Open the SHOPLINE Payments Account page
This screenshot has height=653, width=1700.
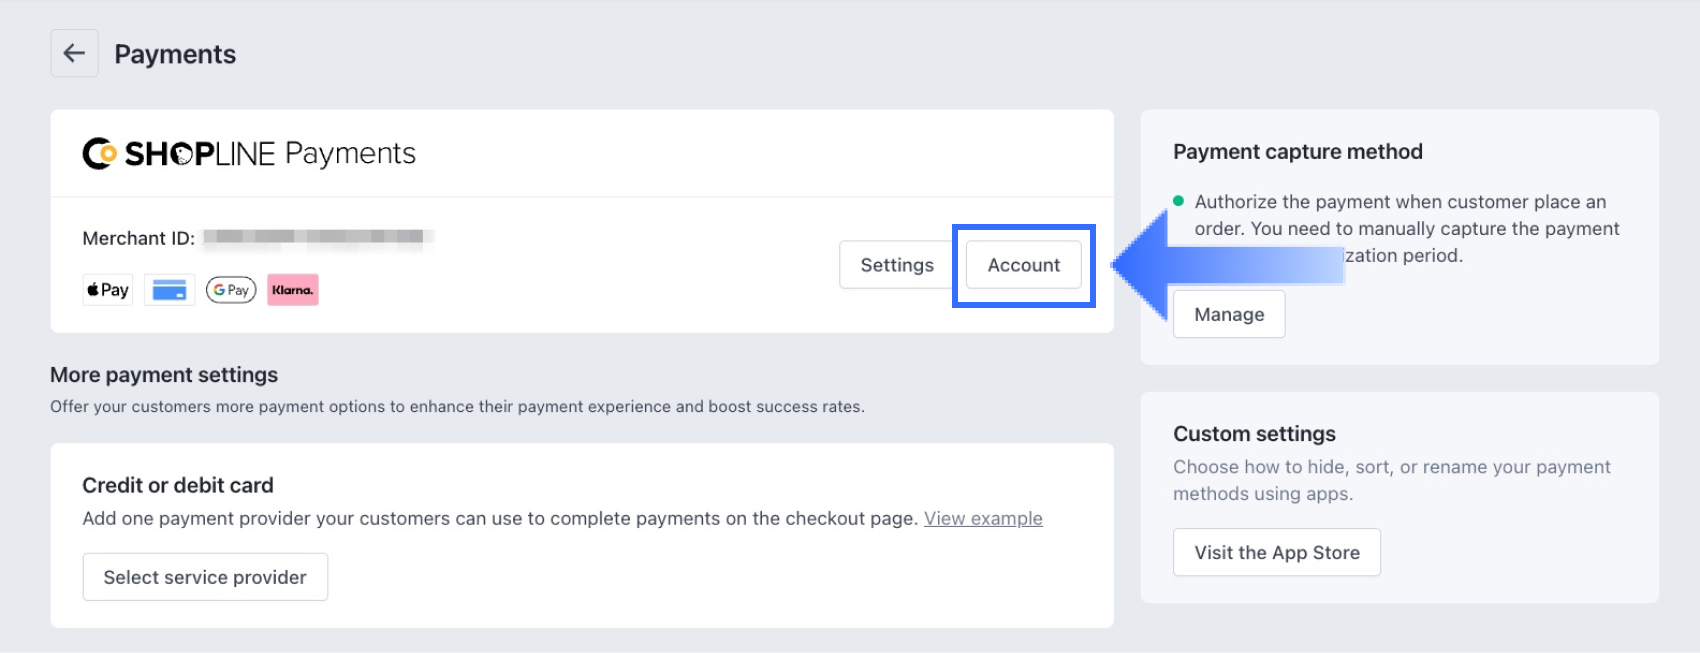pyautogui.click(x=1024, y=265)
